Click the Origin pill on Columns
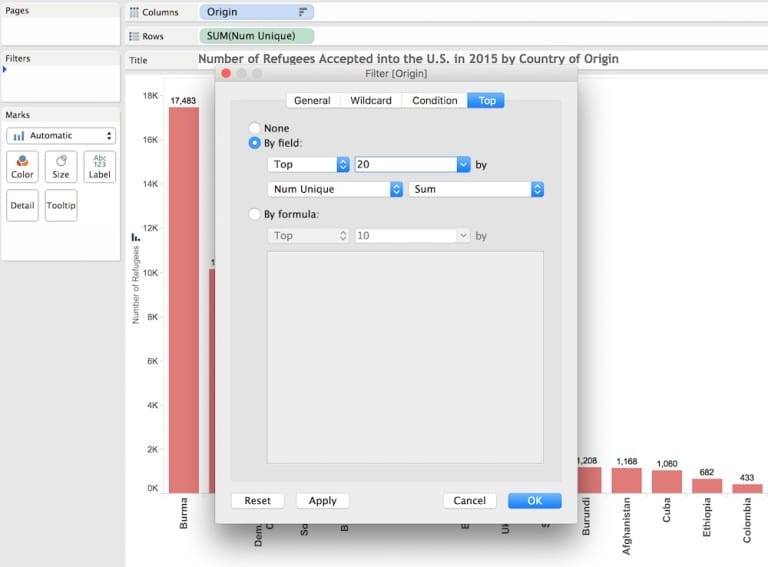 click(x=257, y=12)
